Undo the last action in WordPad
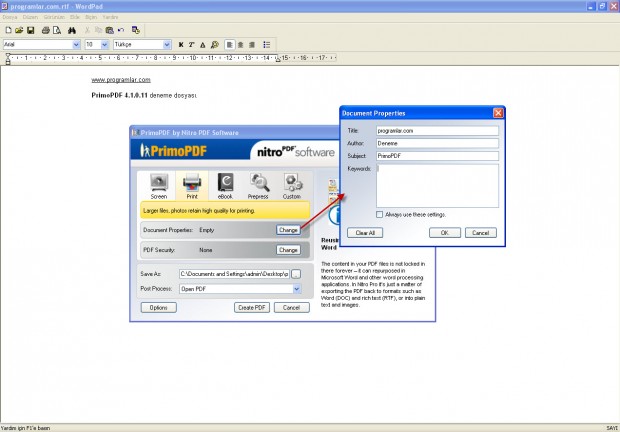This screenshot has width=620, height=432. click(x=121, y=30)
